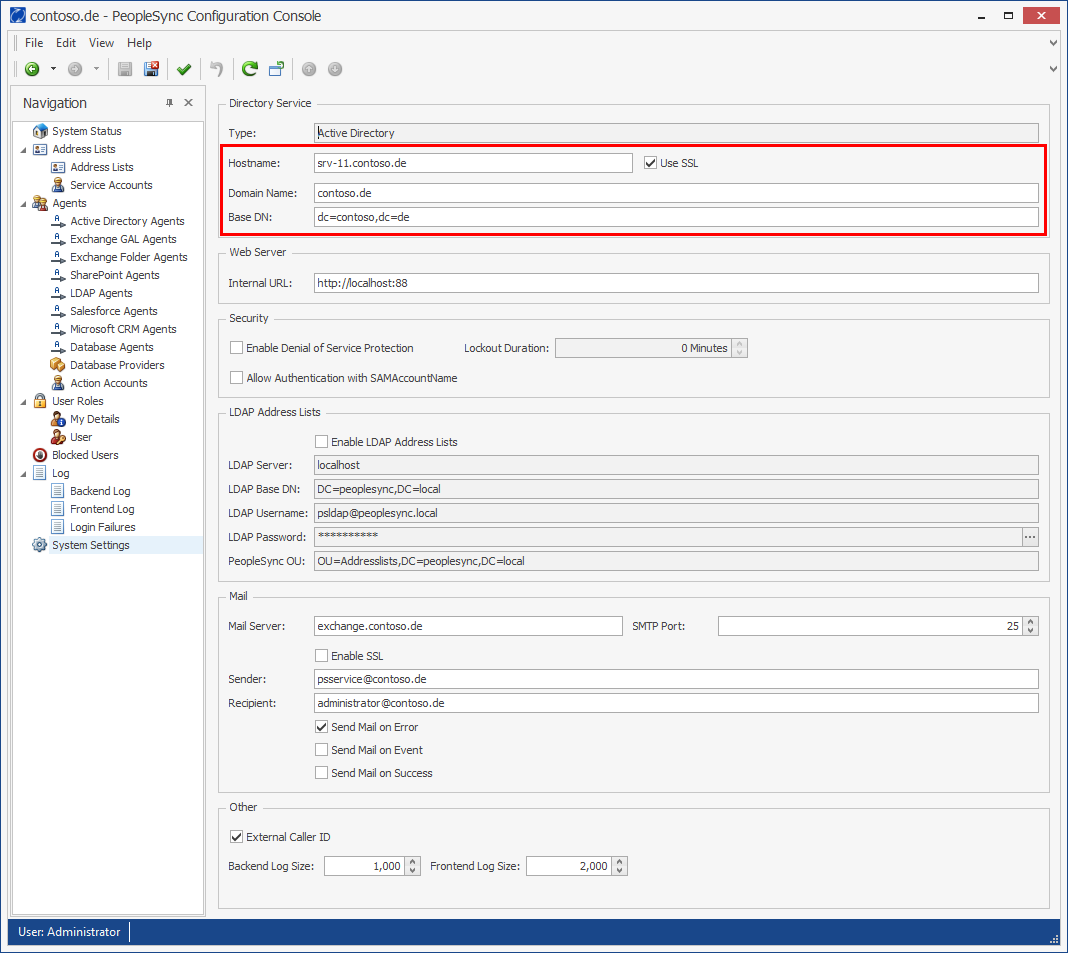Click the Save disk icon in toolbar
This screenshot has height=953, width=1068.
(x=125, y=69)
